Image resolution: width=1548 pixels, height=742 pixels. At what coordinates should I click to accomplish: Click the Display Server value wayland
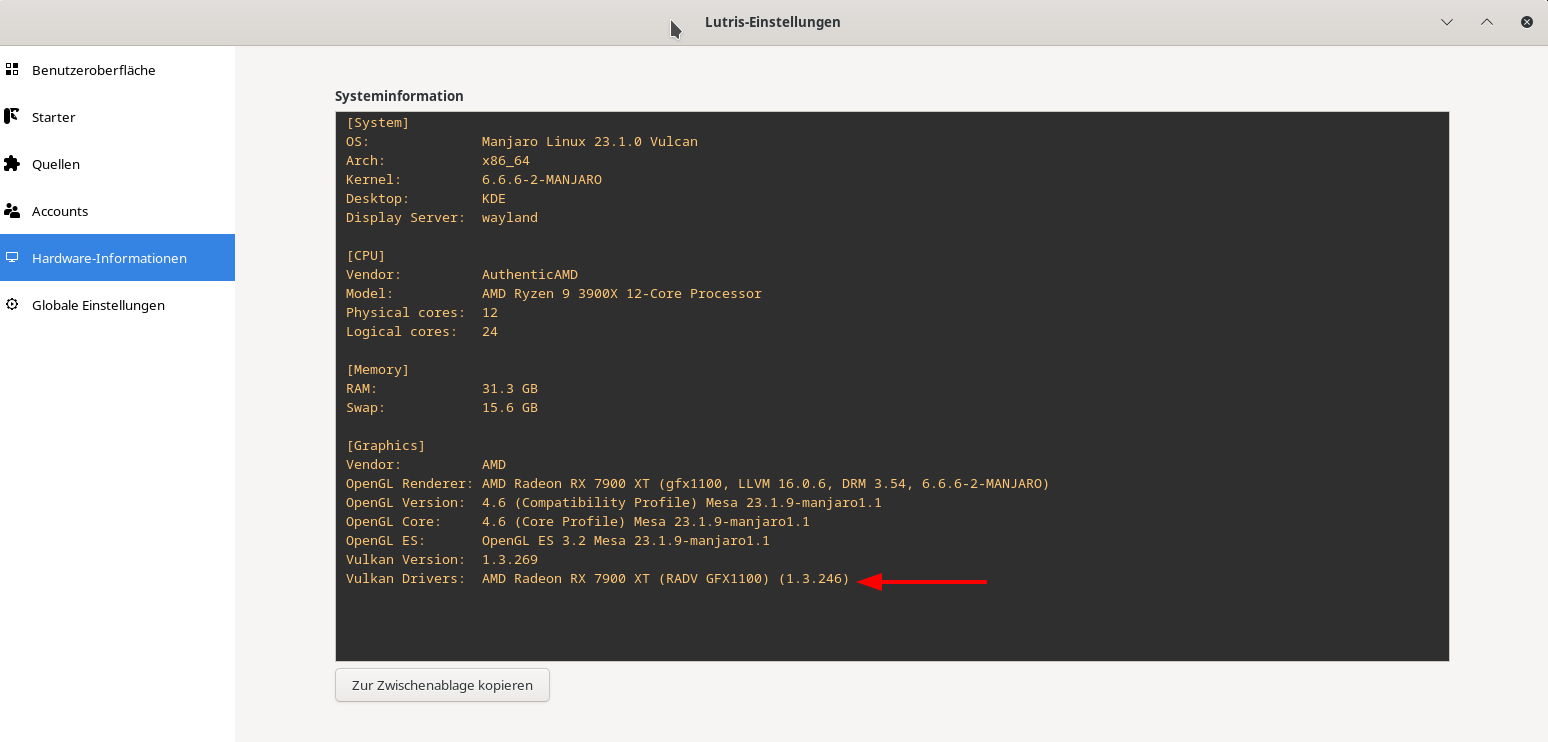point(510,217)
